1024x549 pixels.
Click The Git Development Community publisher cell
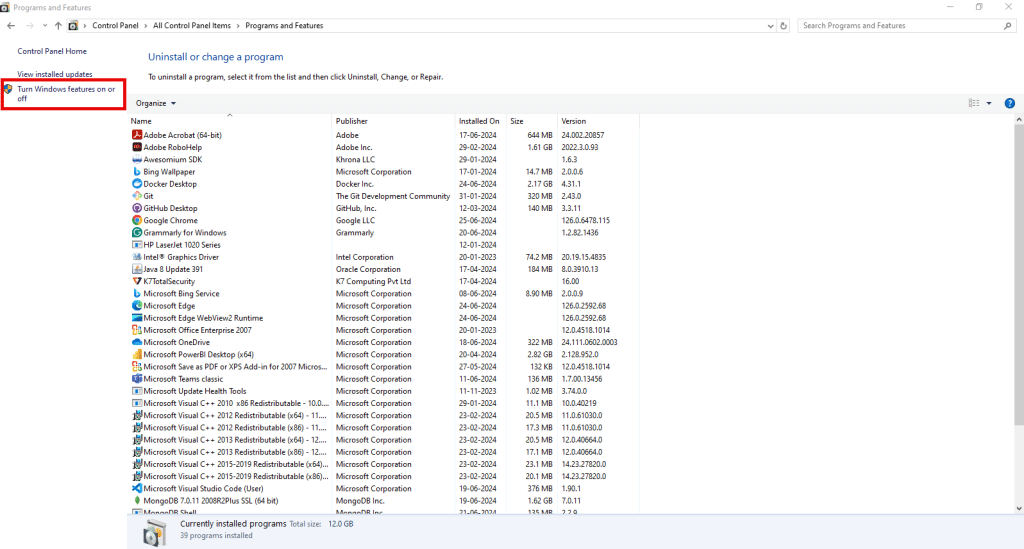click(393, 196)
